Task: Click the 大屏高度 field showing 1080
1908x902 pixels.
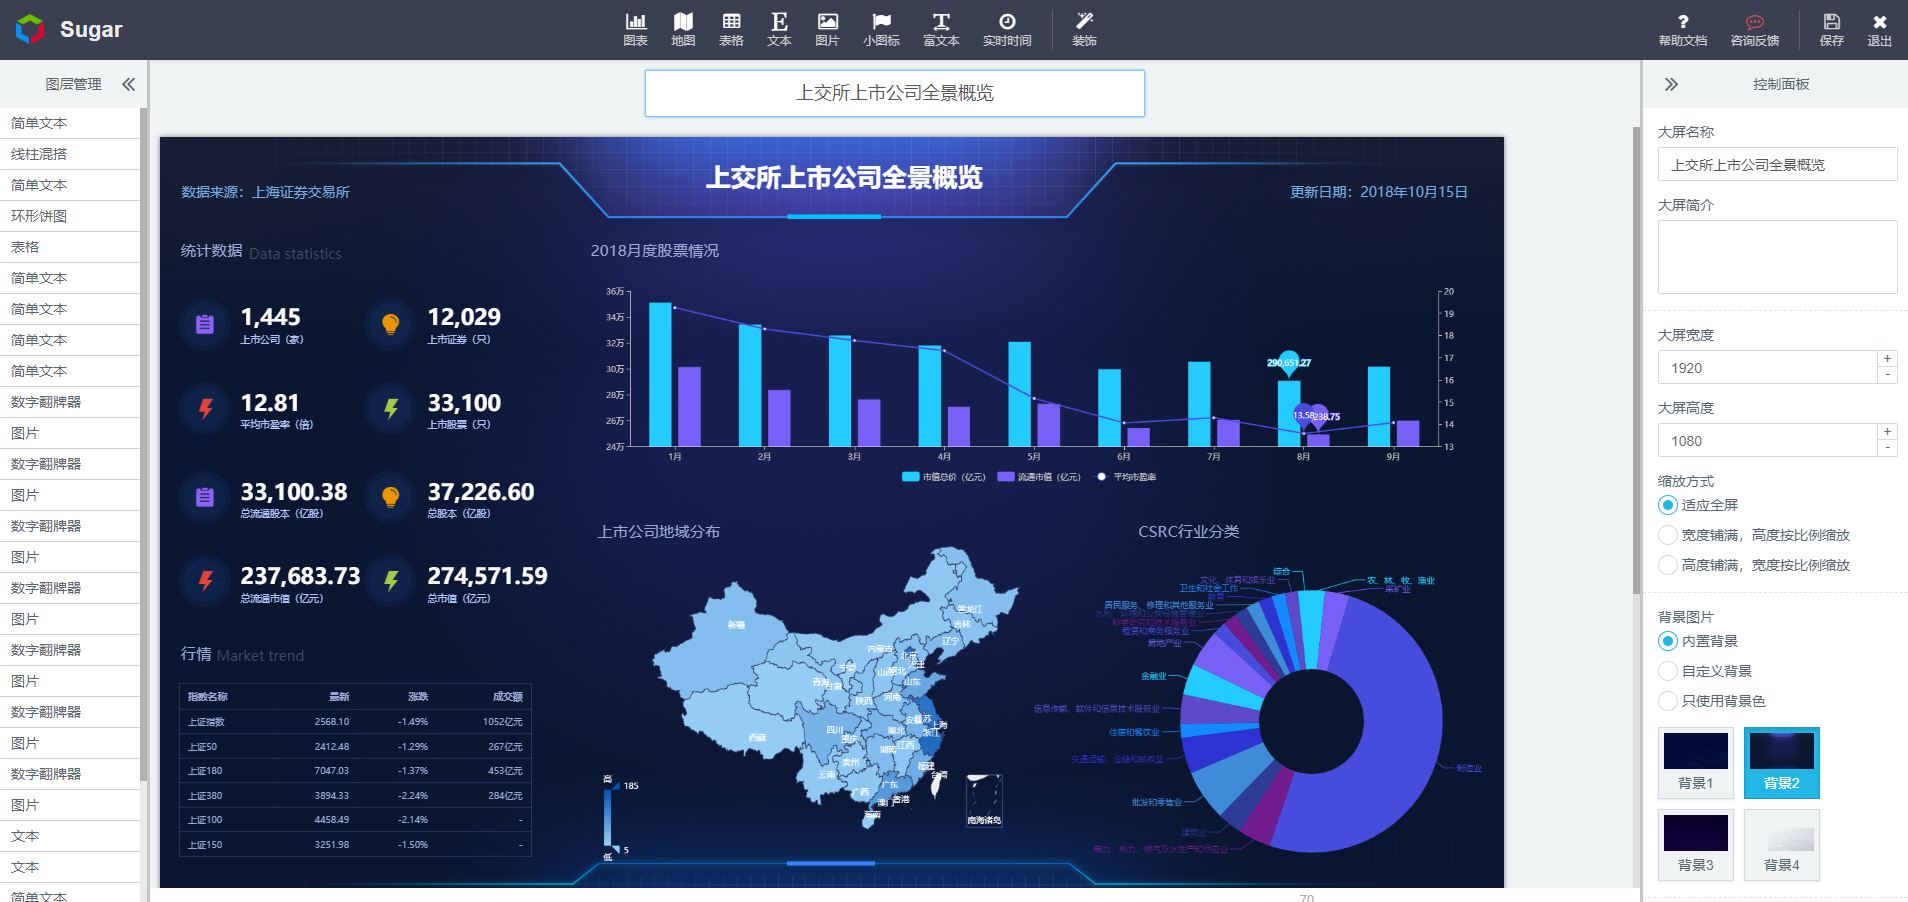Action: pyautogui.click(x=1767, y=441)
